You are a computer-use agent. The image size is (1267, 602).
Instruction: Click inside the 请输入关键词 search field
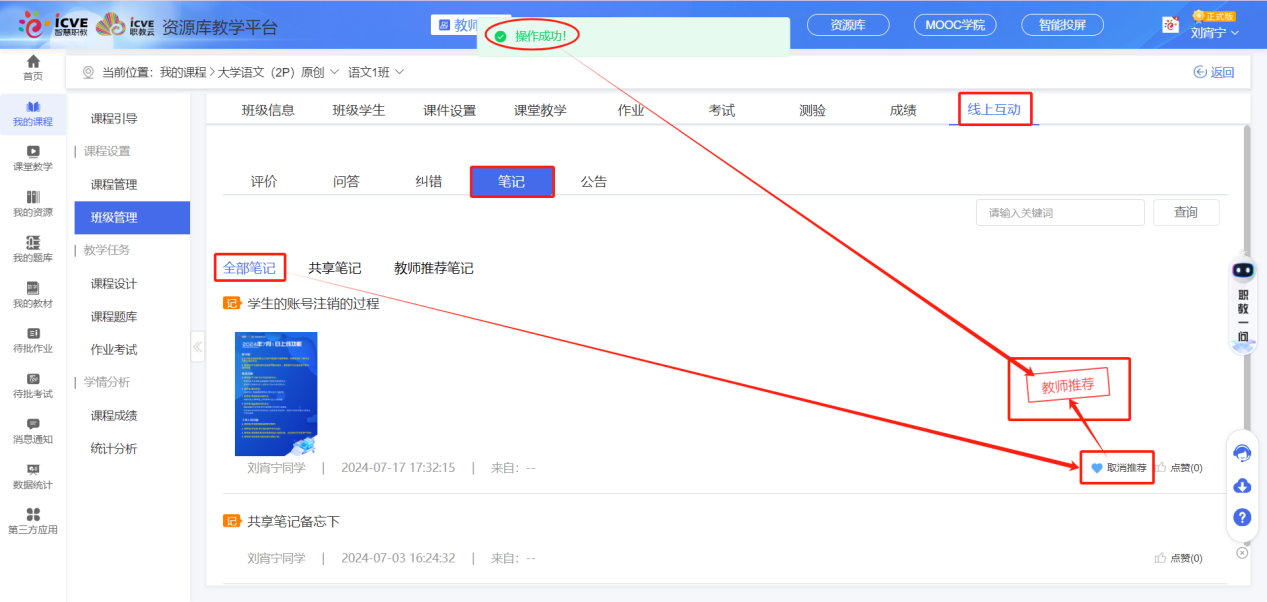(x=1059, y=212)
